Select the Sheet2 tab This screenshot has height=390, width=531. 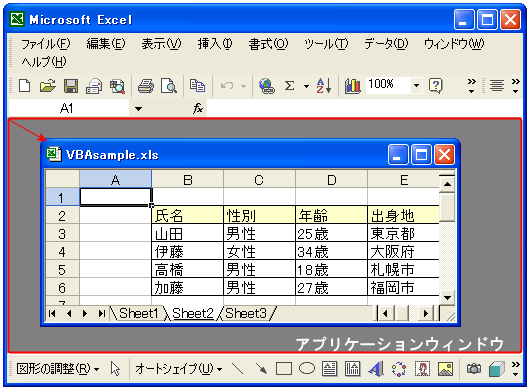pyautogui.click(x=193, y=313)
